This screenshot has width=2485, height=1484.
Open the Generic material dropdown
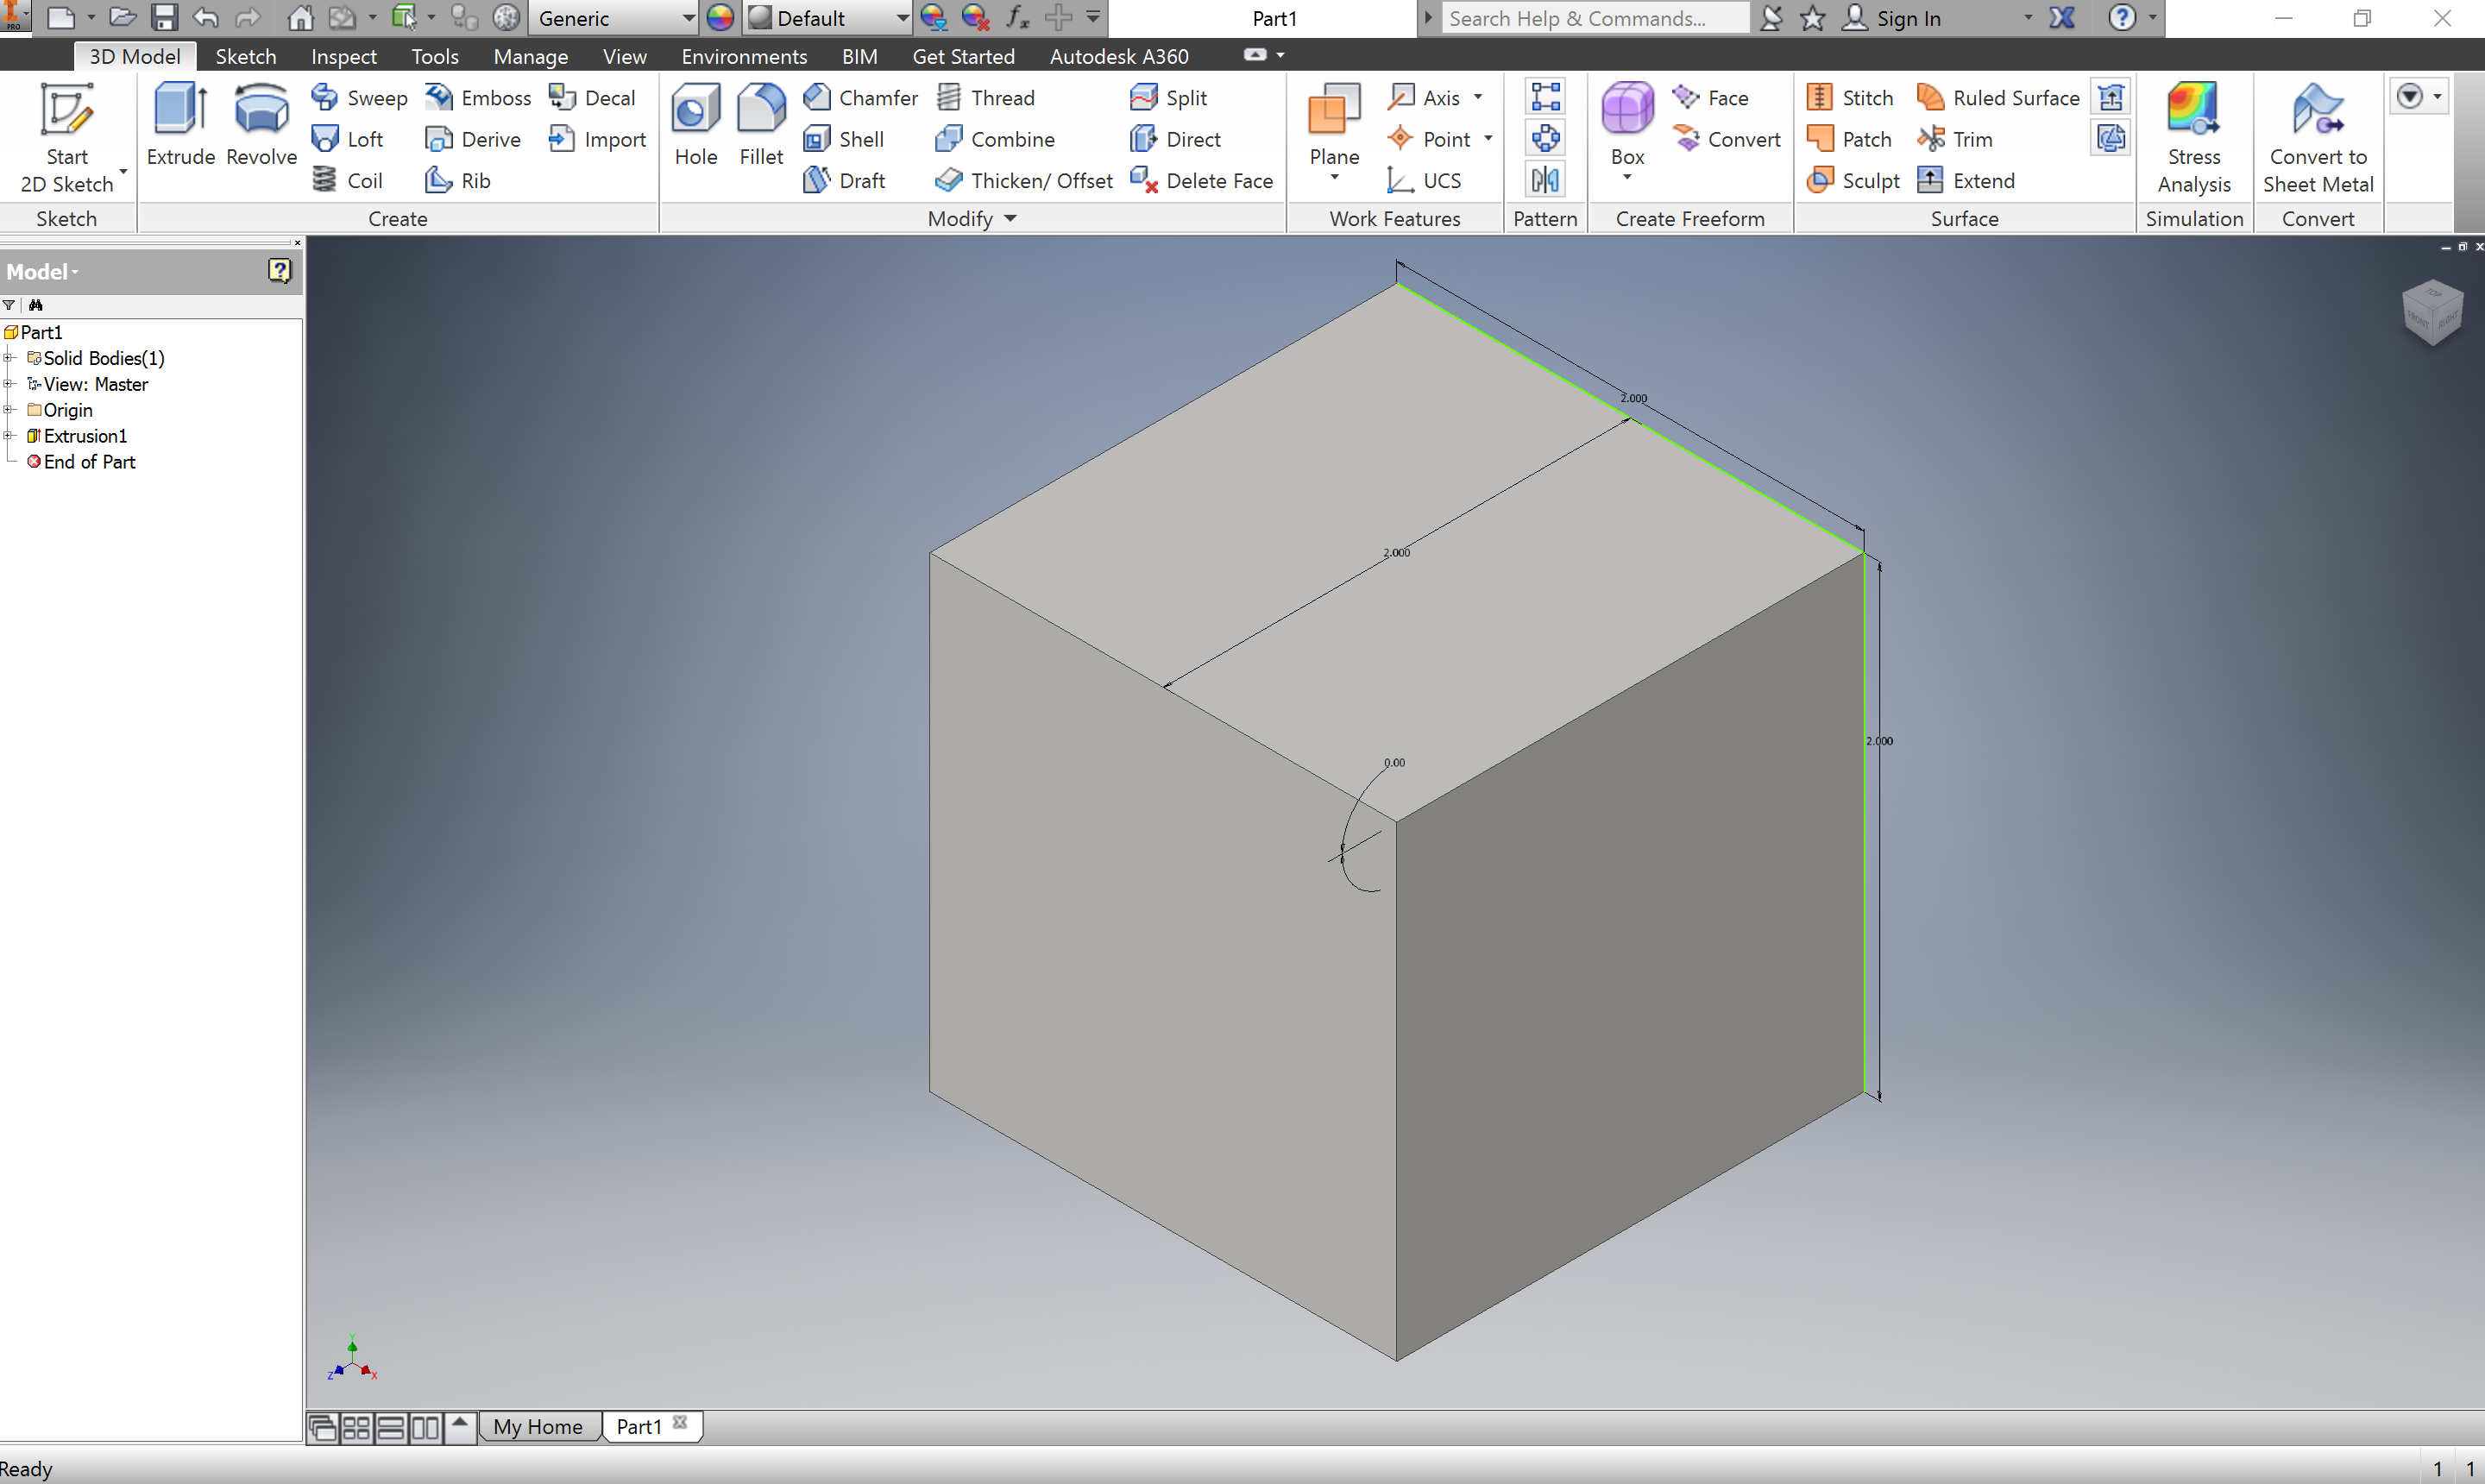coord(687,18)
